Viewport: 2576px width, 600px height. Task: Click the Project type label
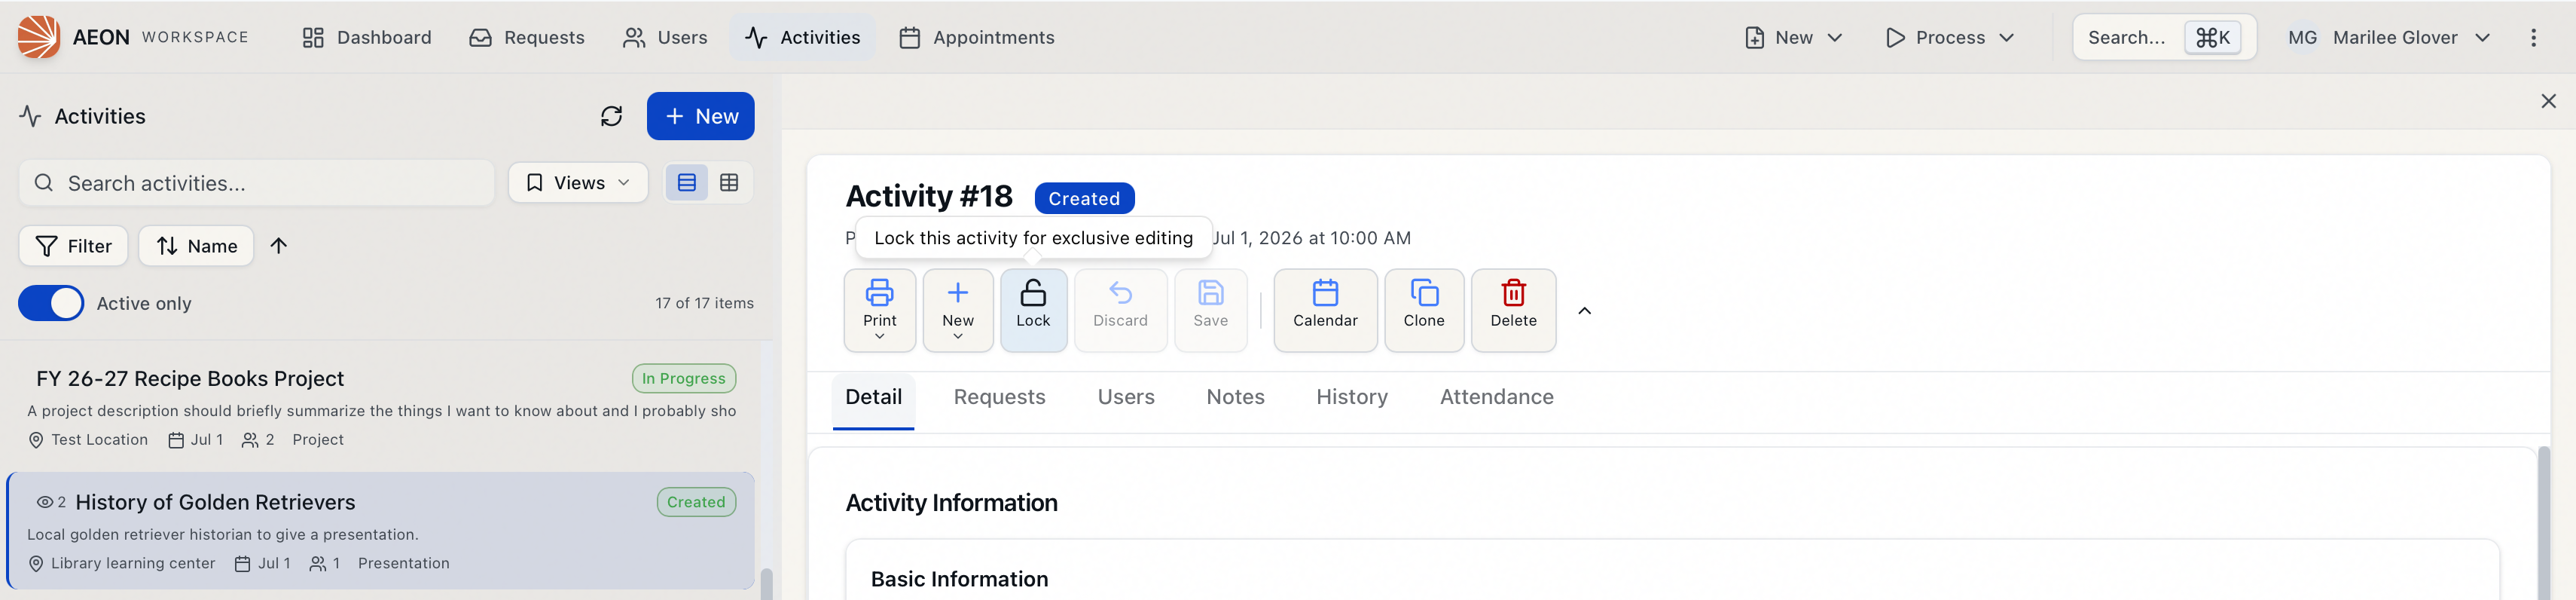(x=318, y=441)
